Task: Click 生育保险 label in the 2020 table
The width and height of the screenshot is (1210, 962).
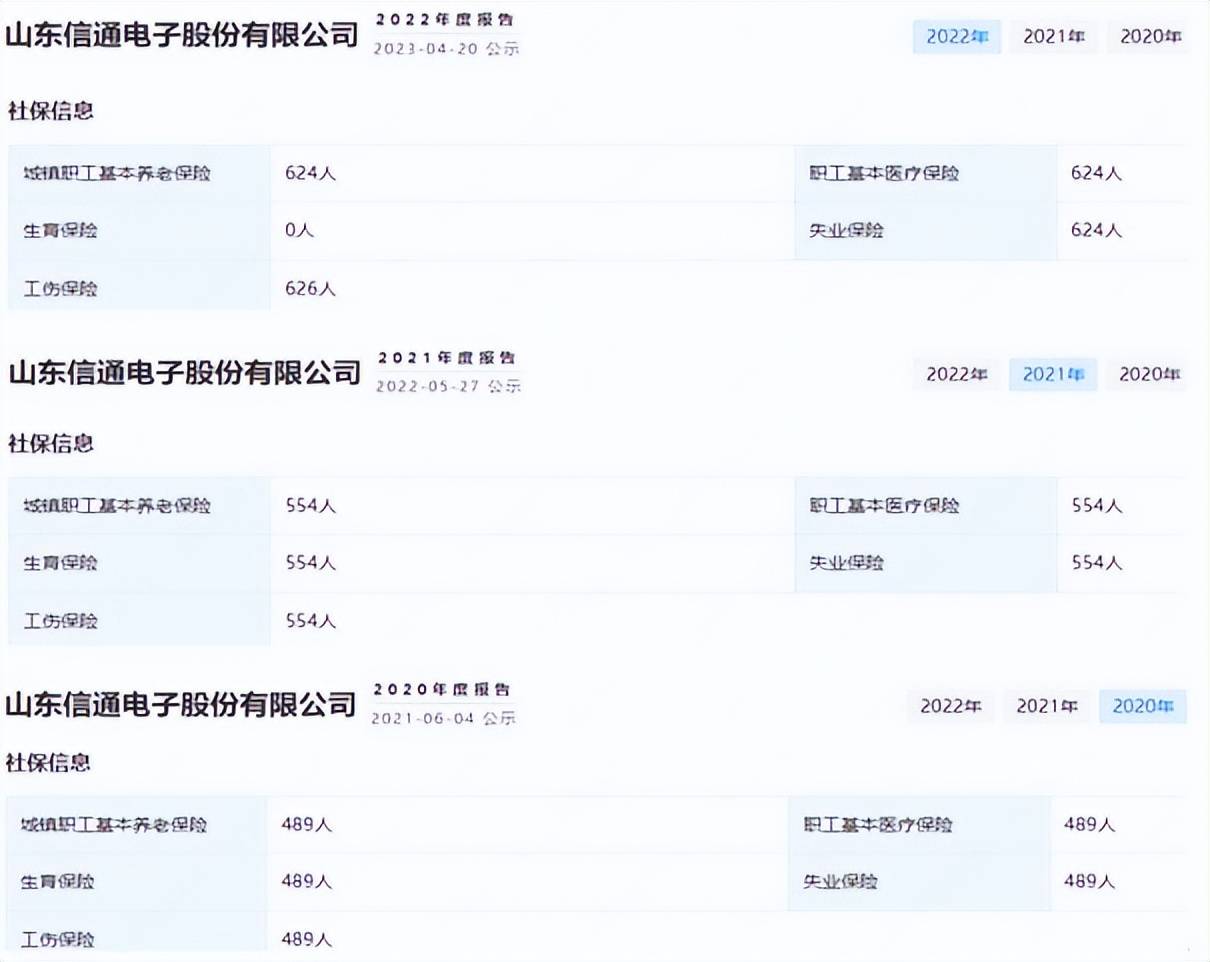Action: (x=58, y=882)
